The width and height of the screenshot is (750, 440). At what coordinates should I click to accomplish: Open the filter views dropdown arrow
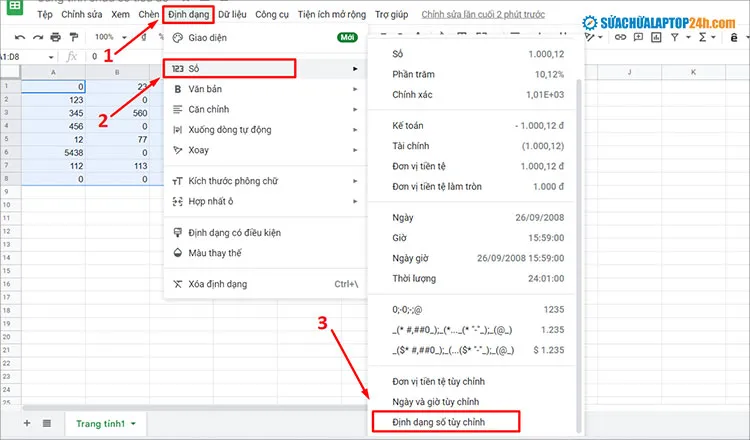[x=689, y=37]
